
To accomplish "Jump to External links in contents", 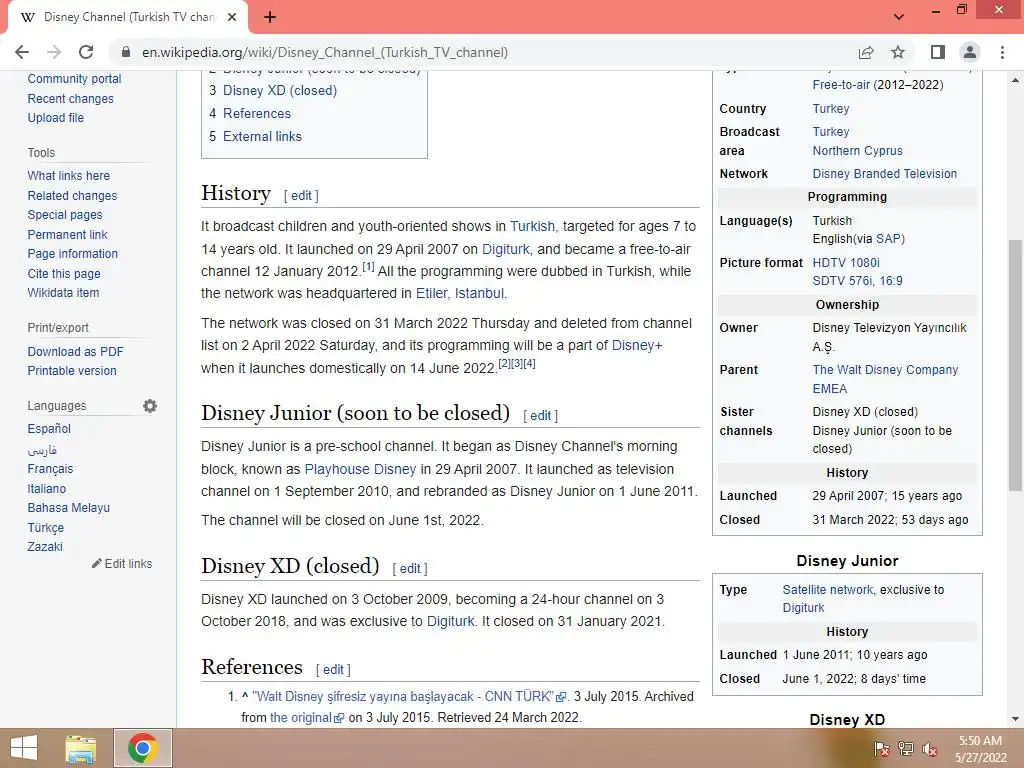I will 262,136.
